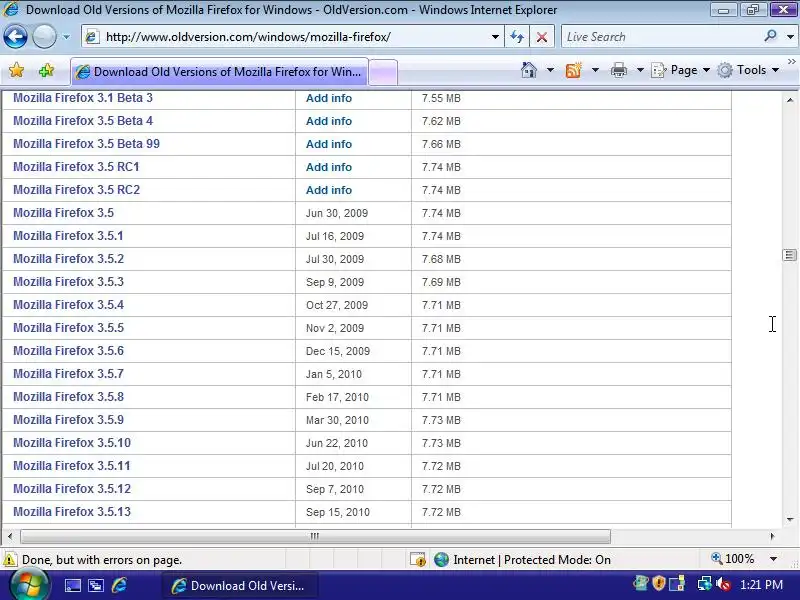Click the vertical scrollbar down arrow
The width and height of the screenshot is (800, 600).
790,519
